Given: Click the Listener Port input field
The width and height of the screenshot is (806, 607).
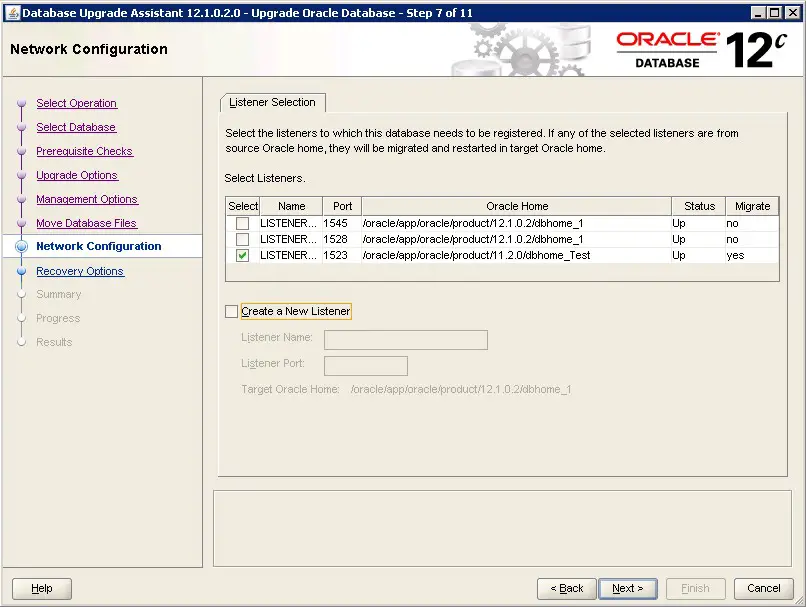Looking at the screenshot, I should [366, 366].
